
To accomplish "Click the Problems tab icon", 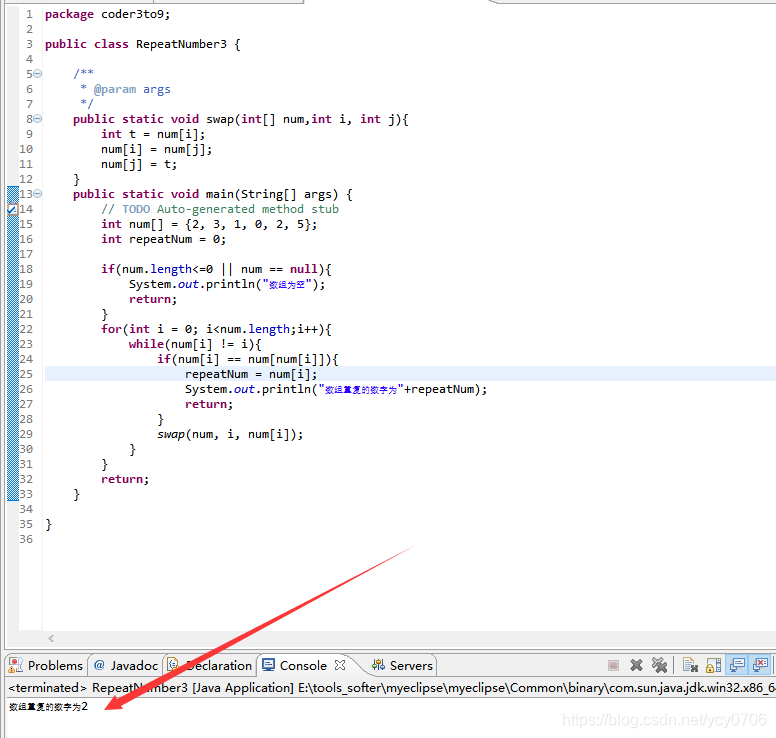I will tap(15, 665).
